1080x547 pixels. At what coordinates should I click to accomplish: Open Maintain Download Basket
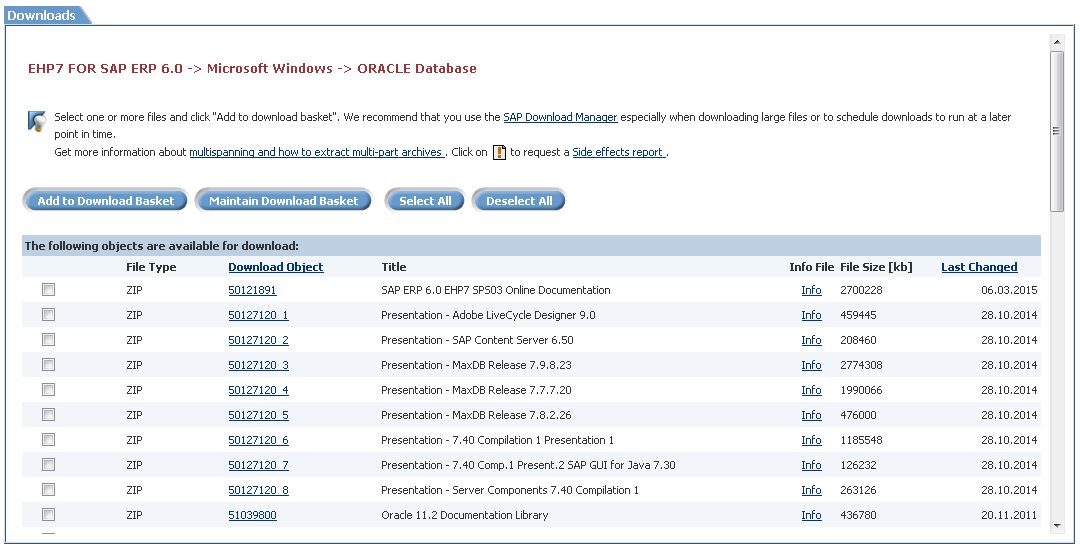click(x=283, y=200)
